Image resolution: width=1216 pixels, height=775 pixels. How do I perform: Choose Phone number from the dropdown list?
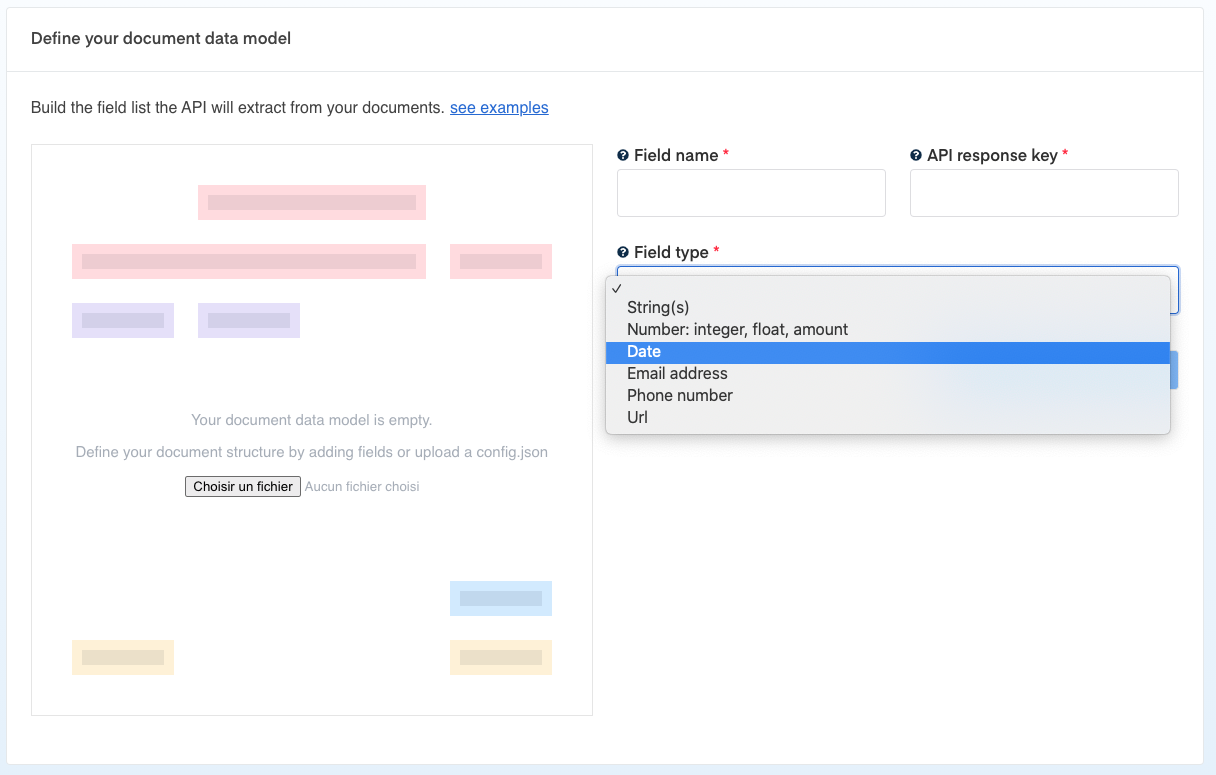(680, 395)
